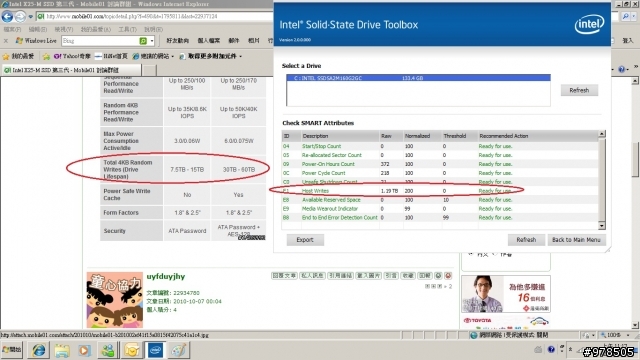Click the Favorites star button
Screen dimensions: 640x360
tap(18, 56)
